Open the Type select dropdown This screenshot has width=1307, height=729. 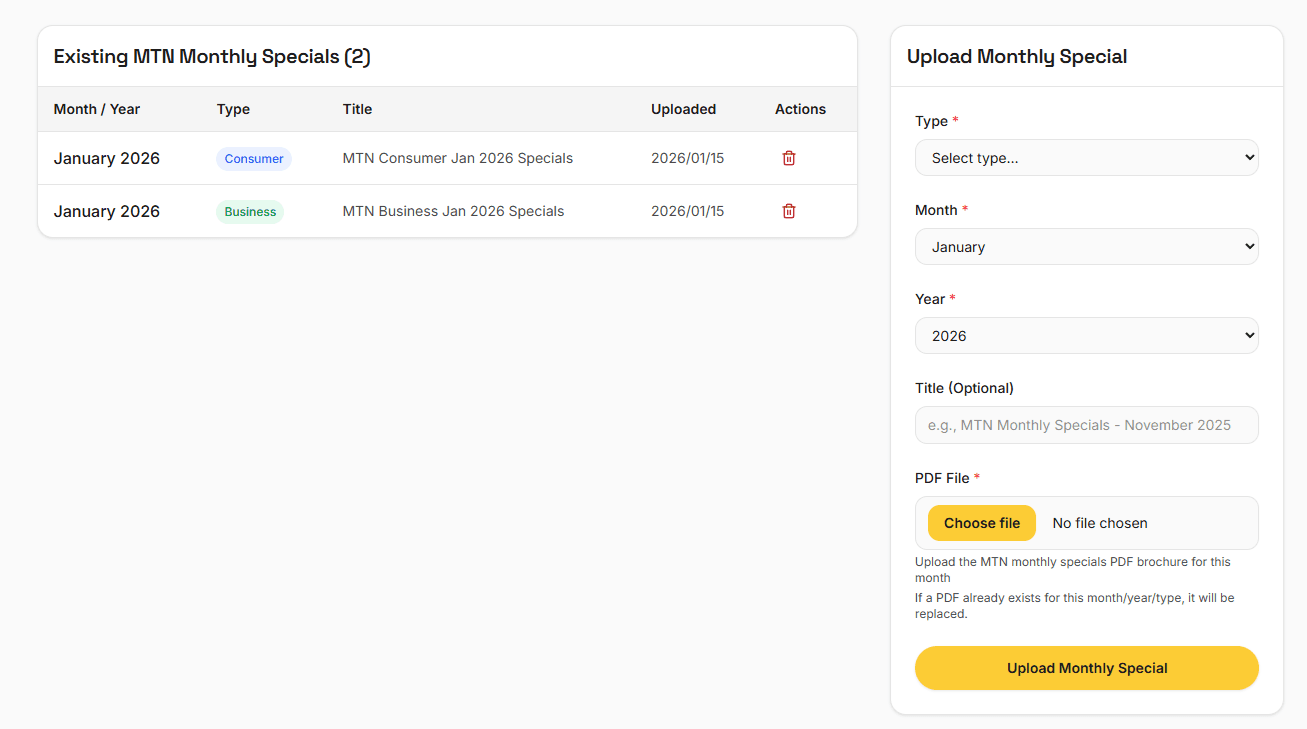(x=1086, y=158)
